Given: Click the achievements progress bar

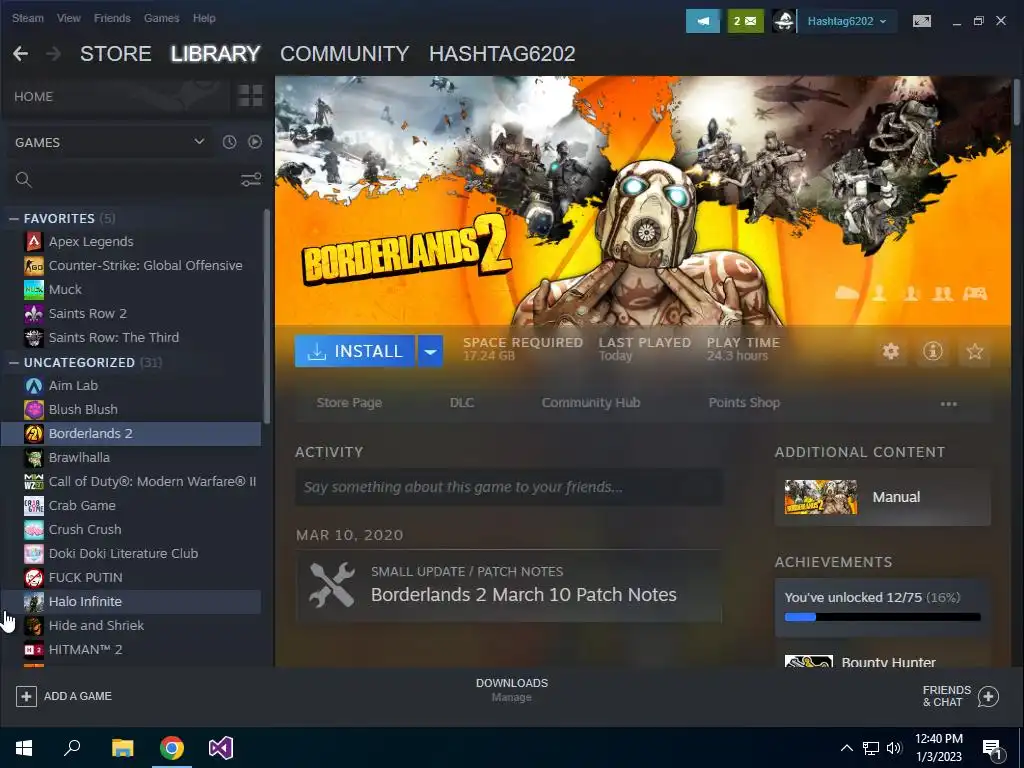Looking at the screenshot, I should click(x=882, y=616).
